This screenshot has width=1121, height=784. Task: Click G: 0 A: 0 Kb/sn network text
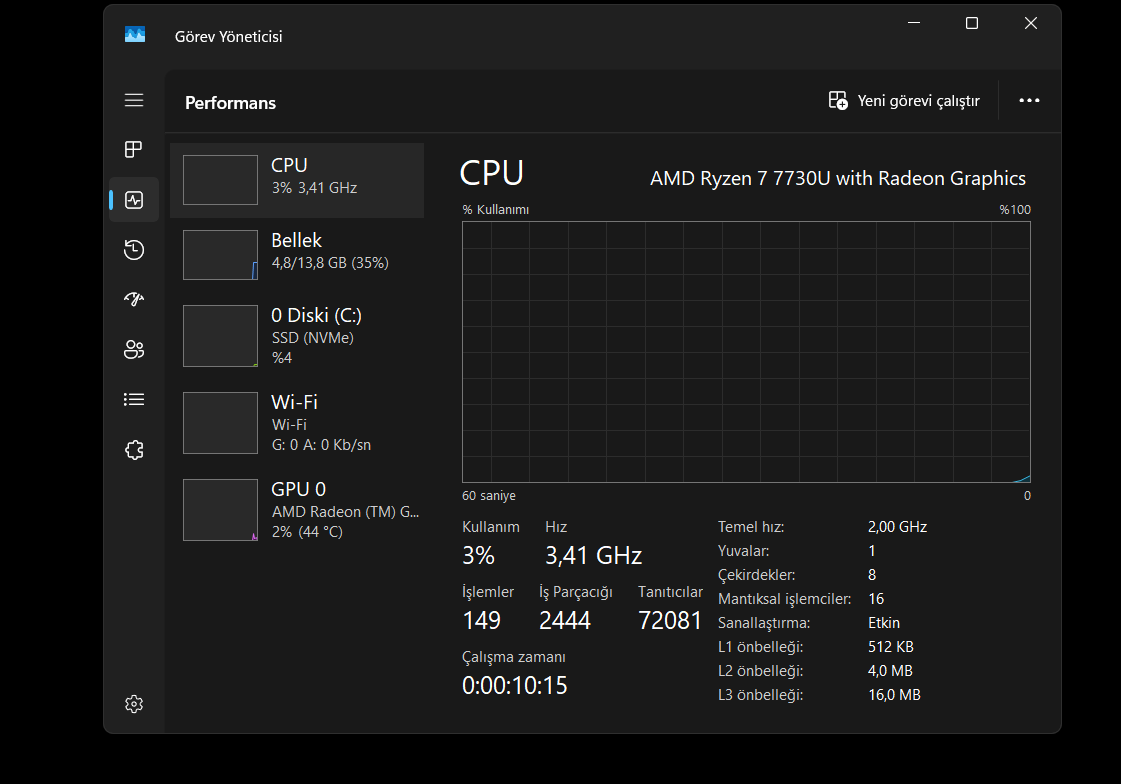pyautogui.click(x=321, y=445)
